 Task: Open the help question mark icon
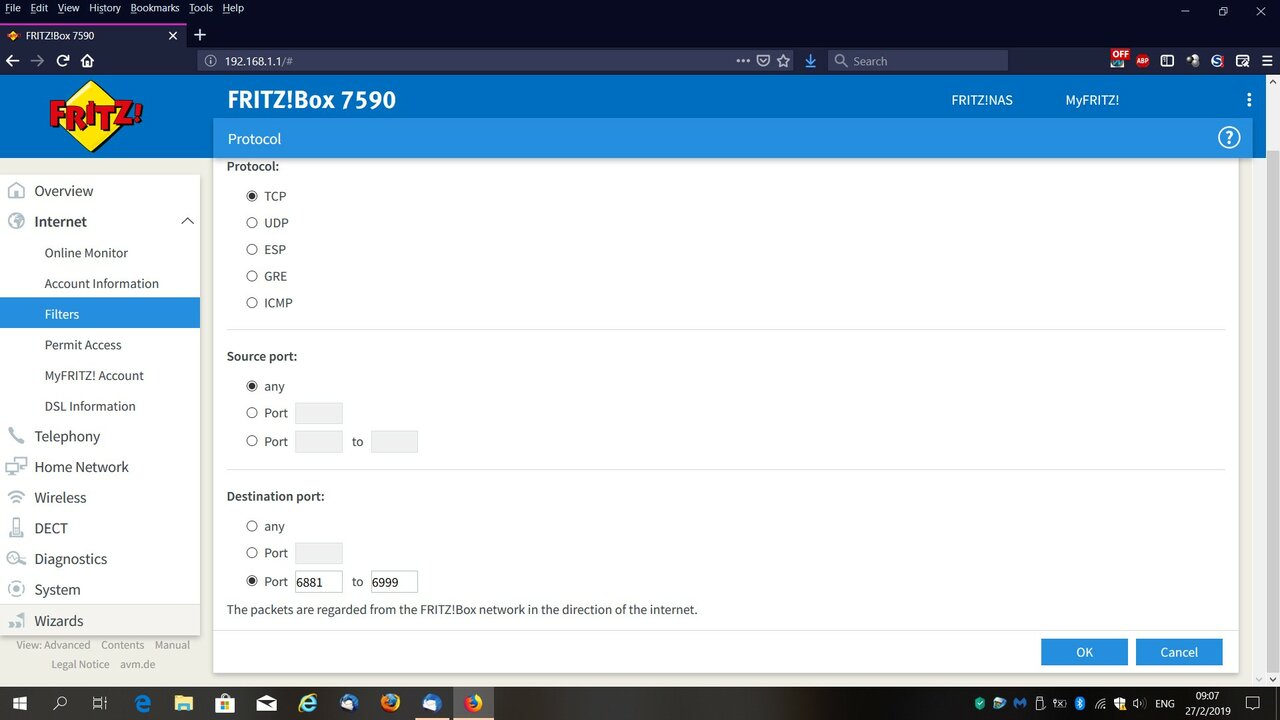point(1229,138)
